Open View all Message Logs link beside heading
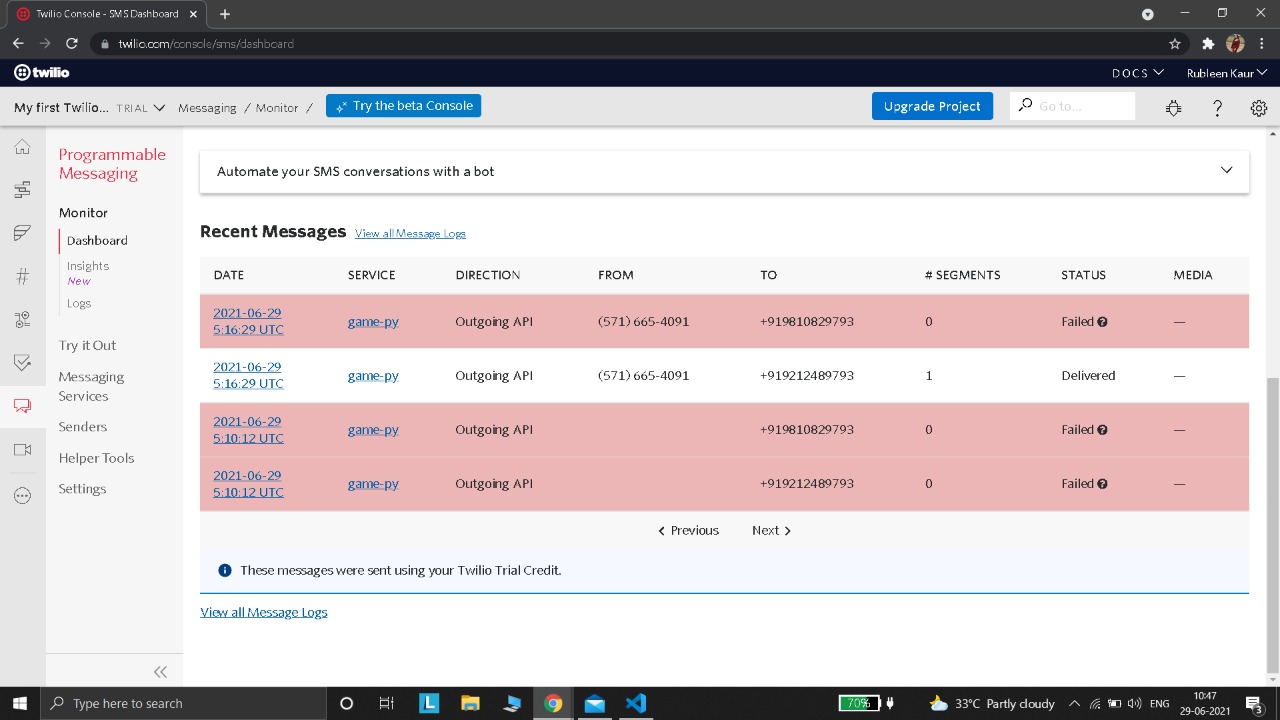Screen dimensions: 1280x720 tap(410, 233)
